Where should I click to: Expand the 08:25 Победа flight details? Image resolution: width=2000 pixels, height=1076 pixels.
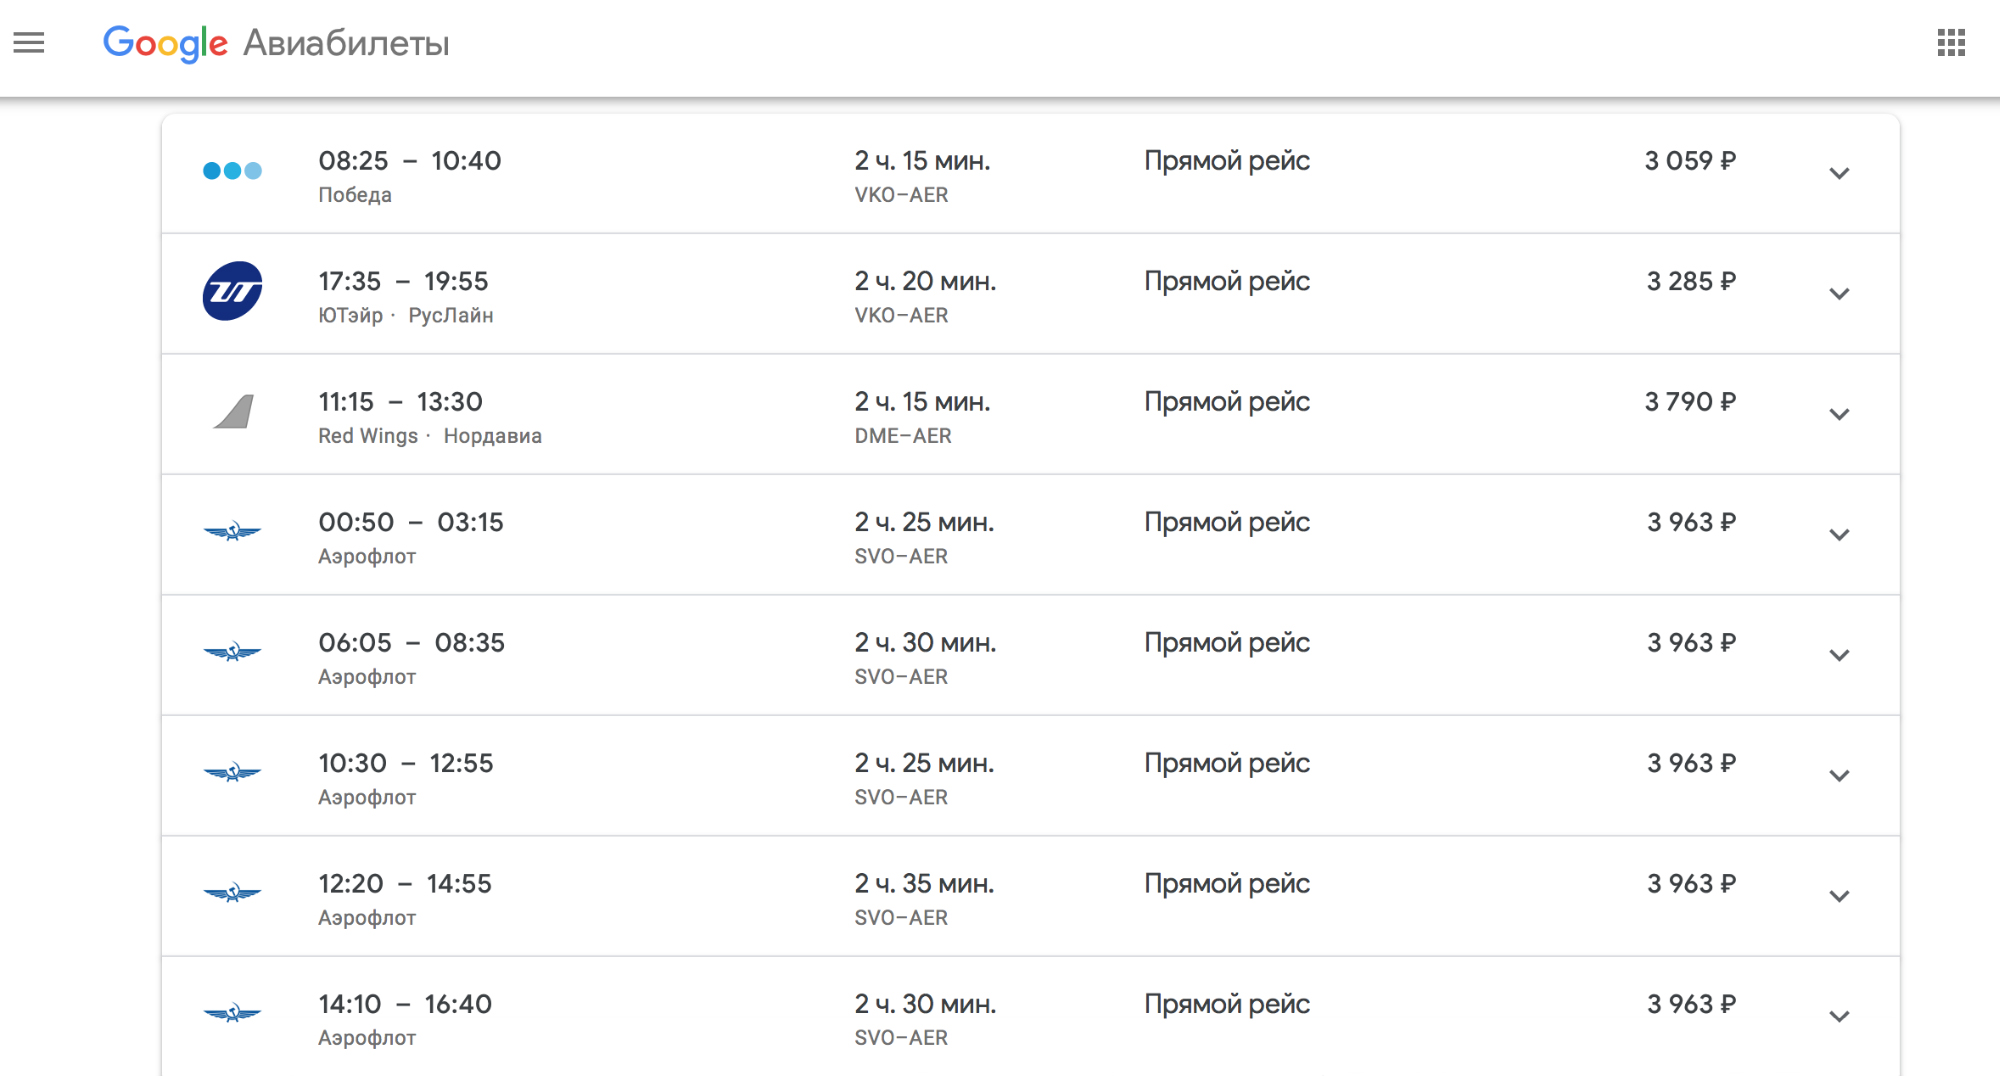pos(1839,173)
